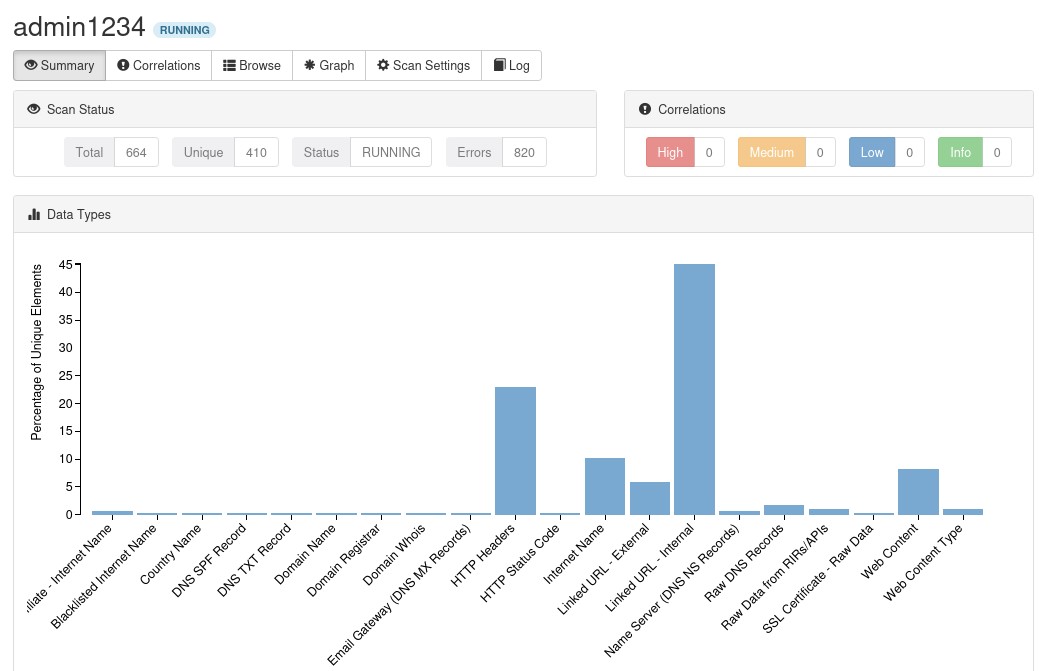Click the Status value RUNNING
1039x671 pixels.
click(391, 152)
